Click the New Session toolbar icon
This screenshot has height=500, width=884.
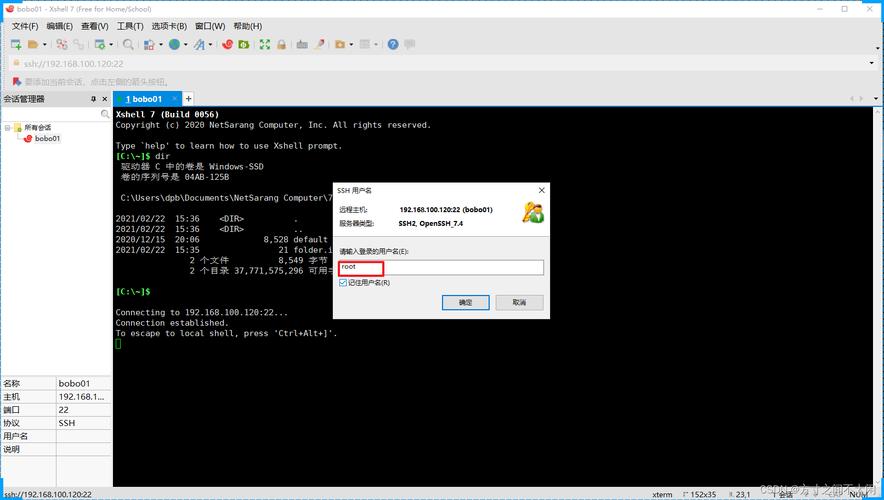16,44
